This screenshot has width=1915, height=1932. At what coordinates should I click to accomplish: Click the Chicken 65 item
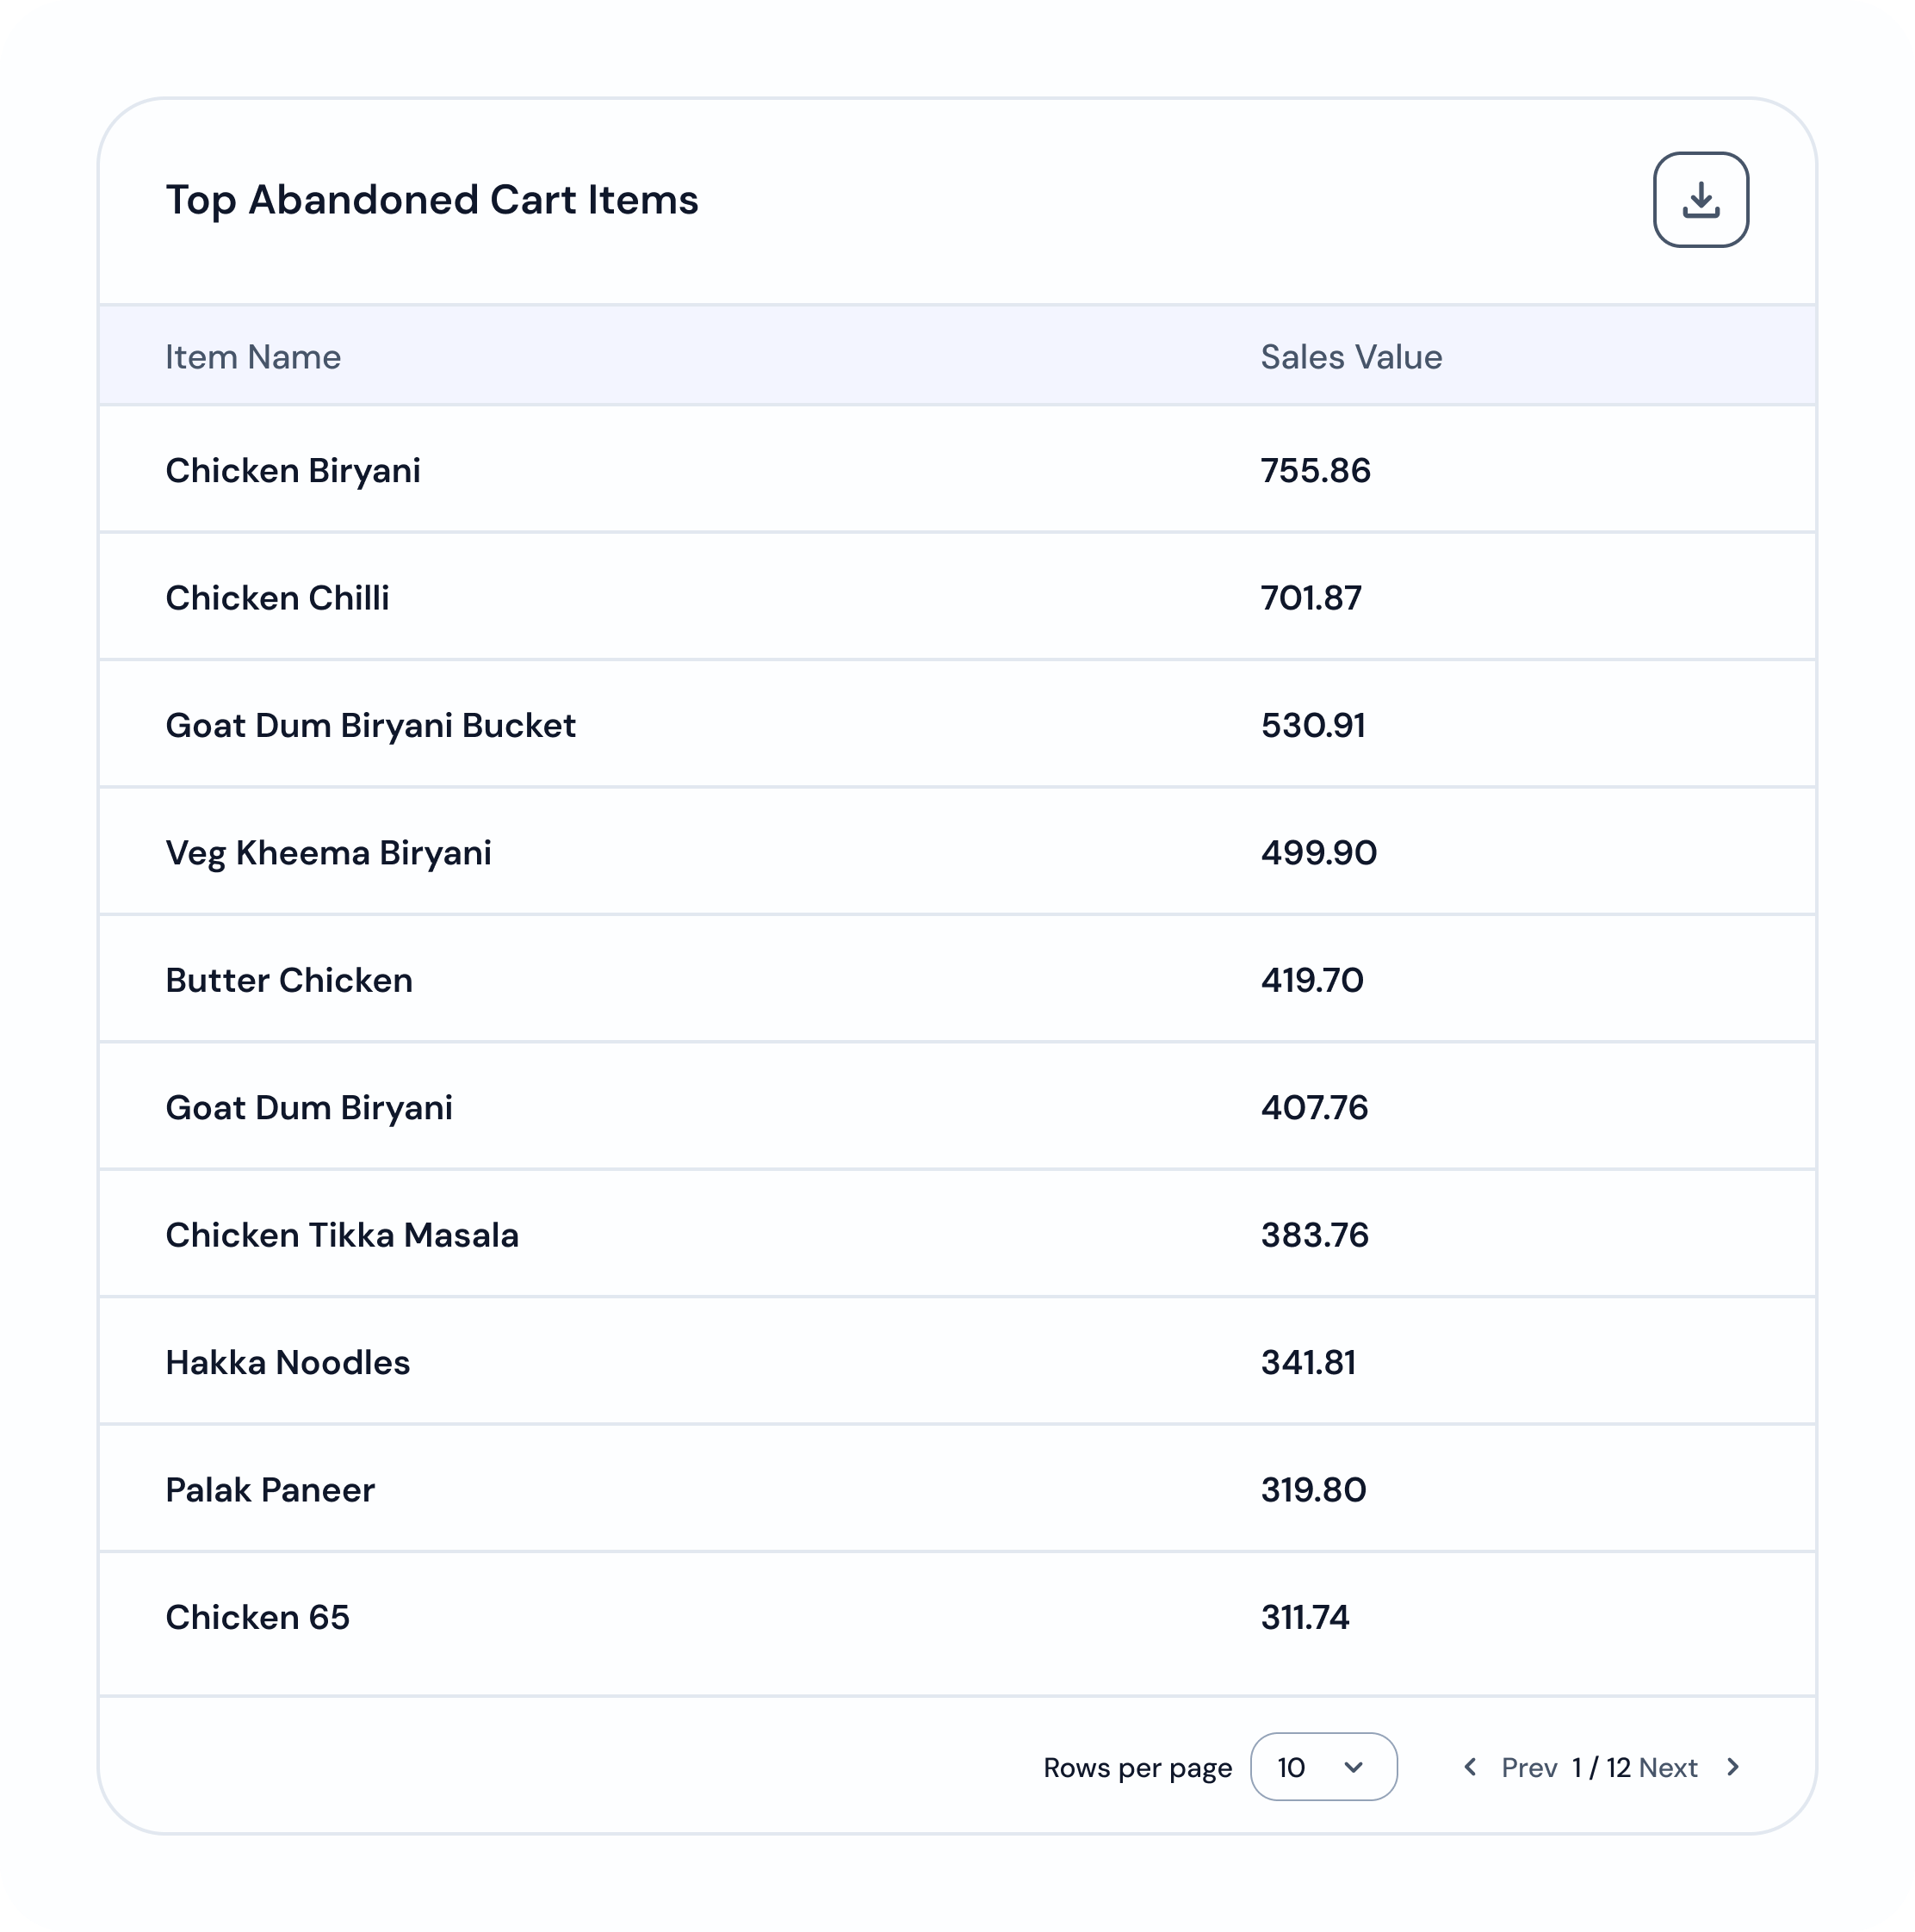coord(258,1617)
